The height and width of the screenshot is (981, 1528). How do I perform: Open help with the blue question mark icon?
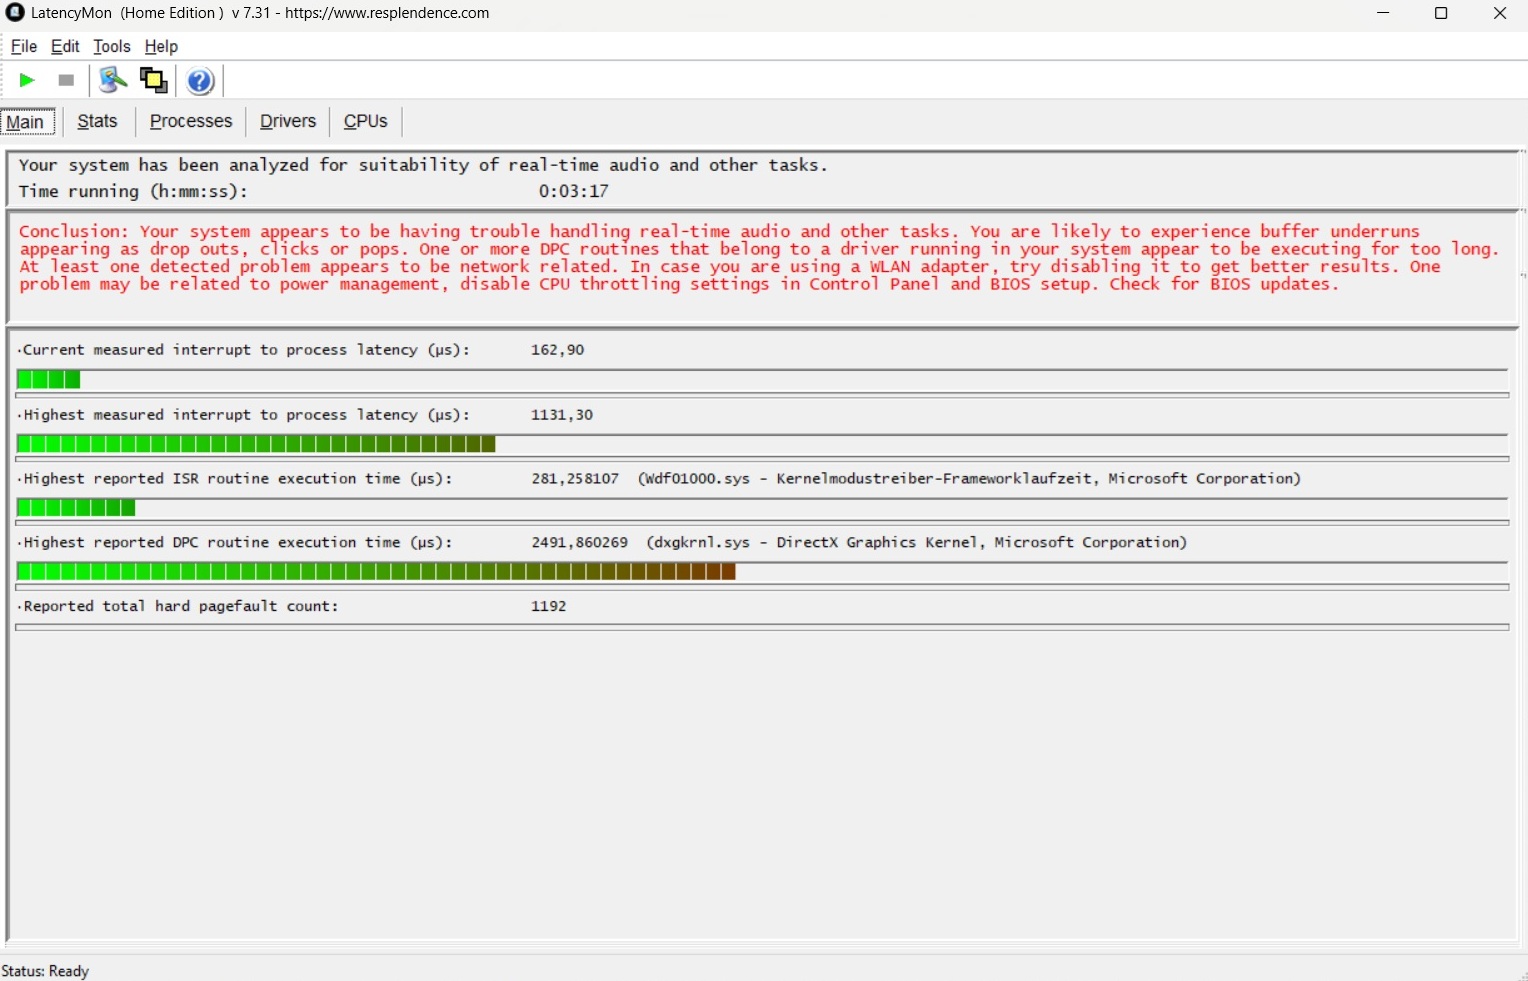coord(200,81)
